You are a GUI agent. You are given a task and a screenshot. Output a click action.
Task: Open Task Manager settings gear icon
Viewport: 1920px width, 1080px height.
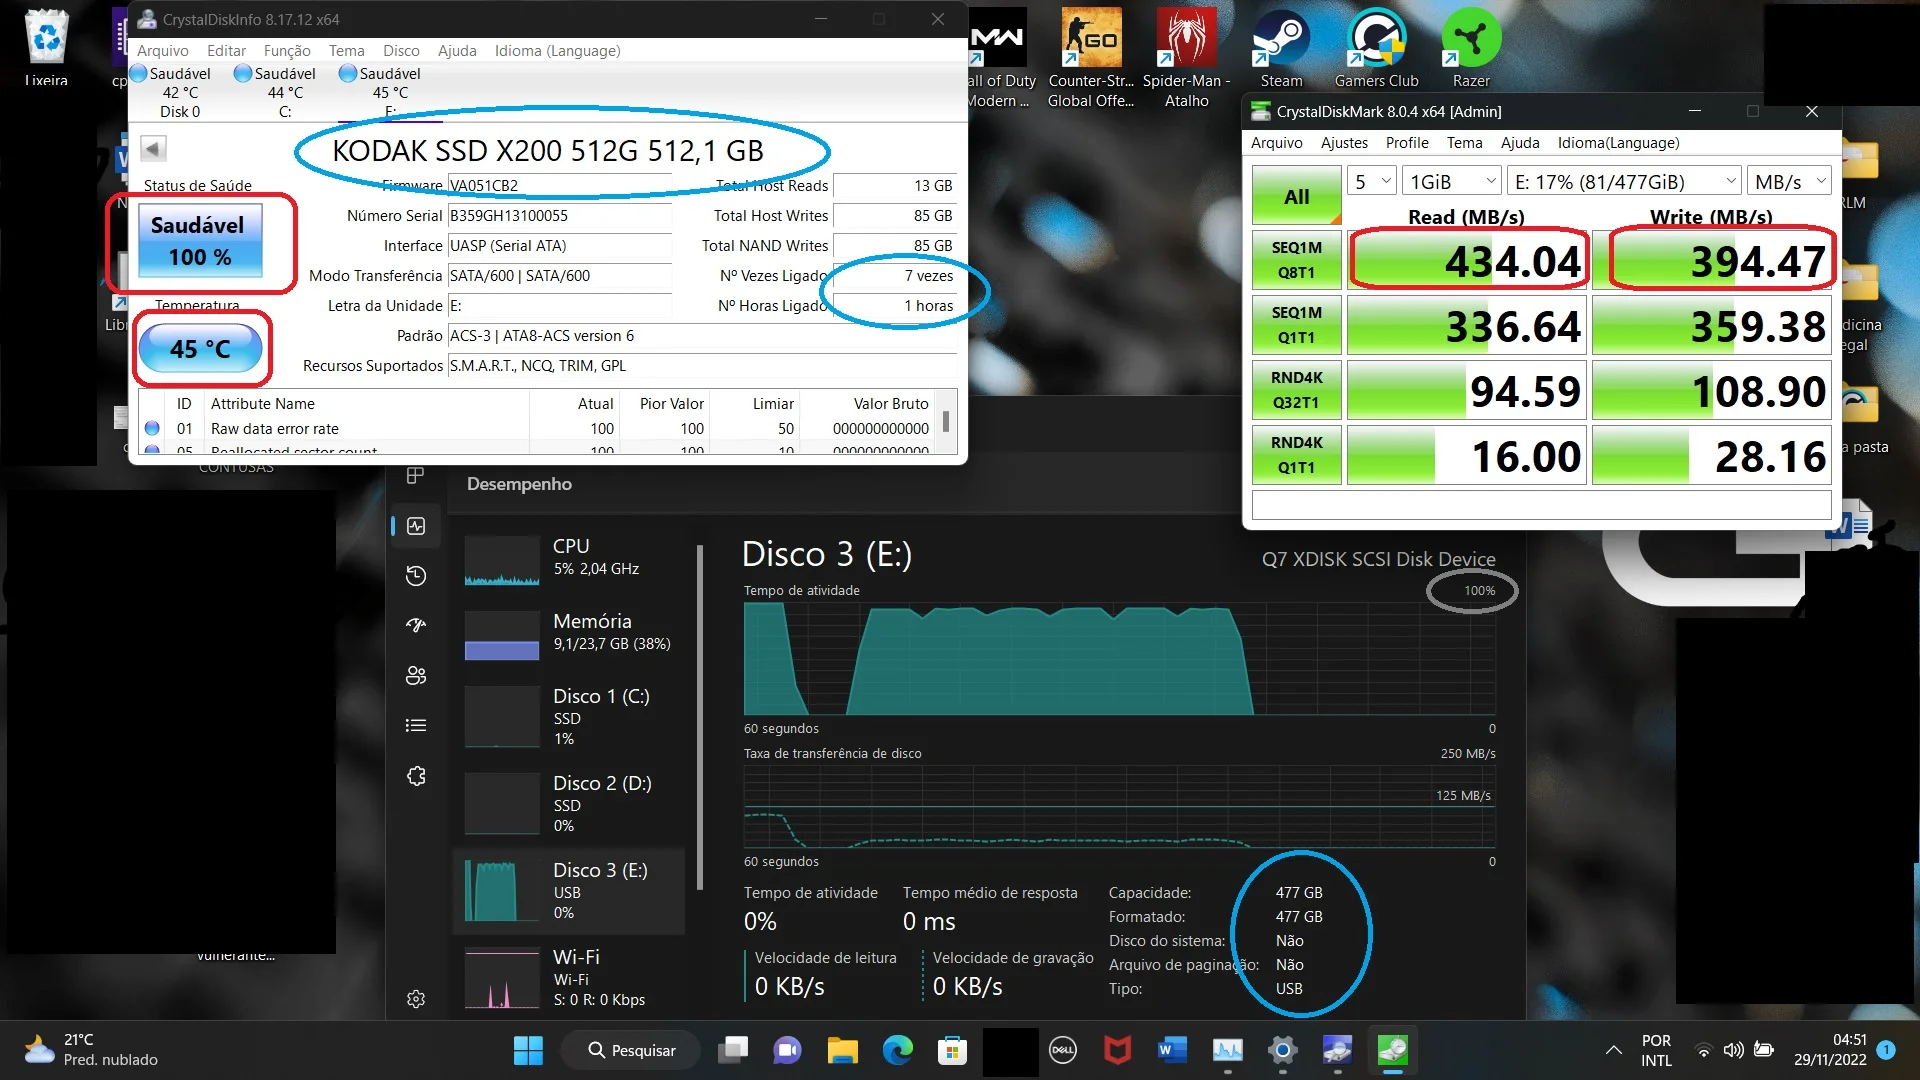coord(416,999)
